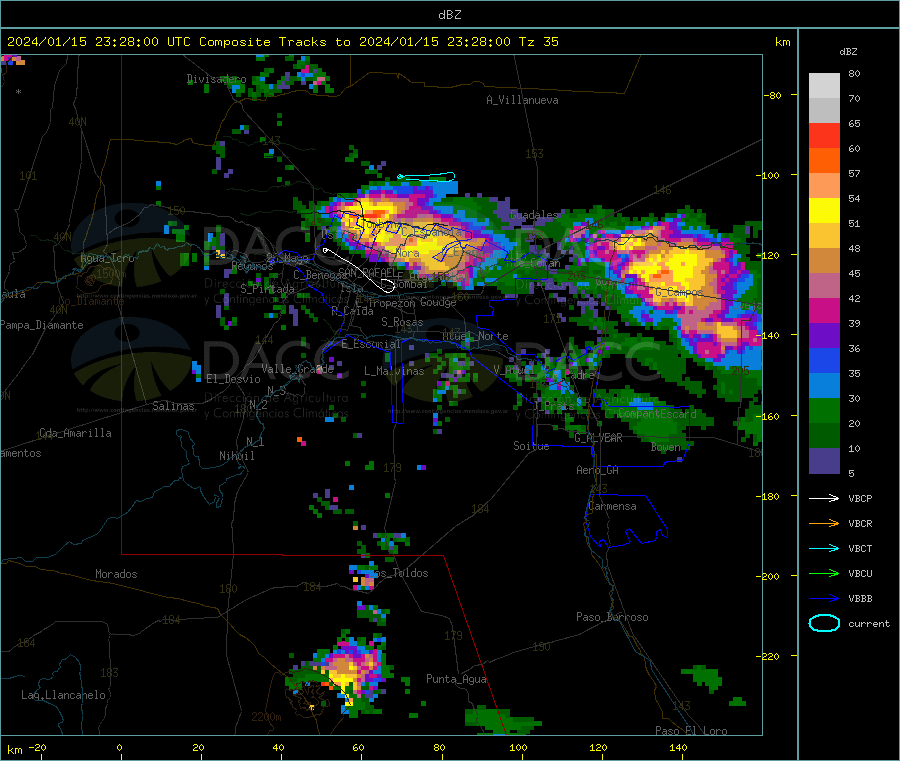Click the 'Bowen' place label
The image size is (900, 761).
[666, 447]
